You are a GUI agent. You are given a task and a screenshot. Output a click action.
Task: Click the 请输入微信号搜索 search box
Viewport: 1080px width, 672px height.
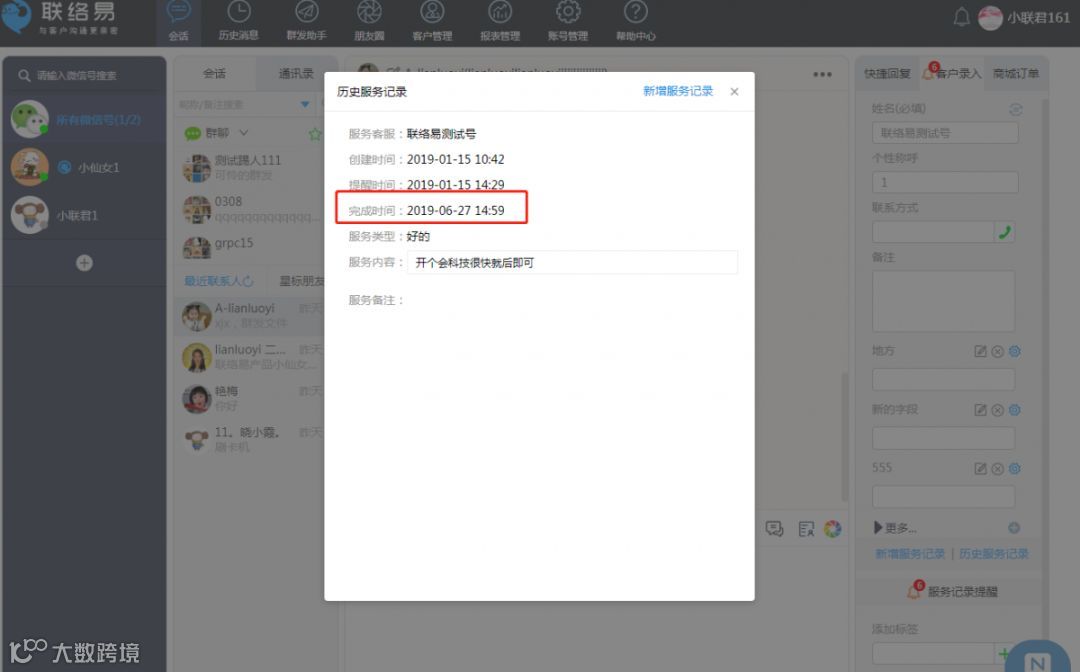(x=84, y=75)
